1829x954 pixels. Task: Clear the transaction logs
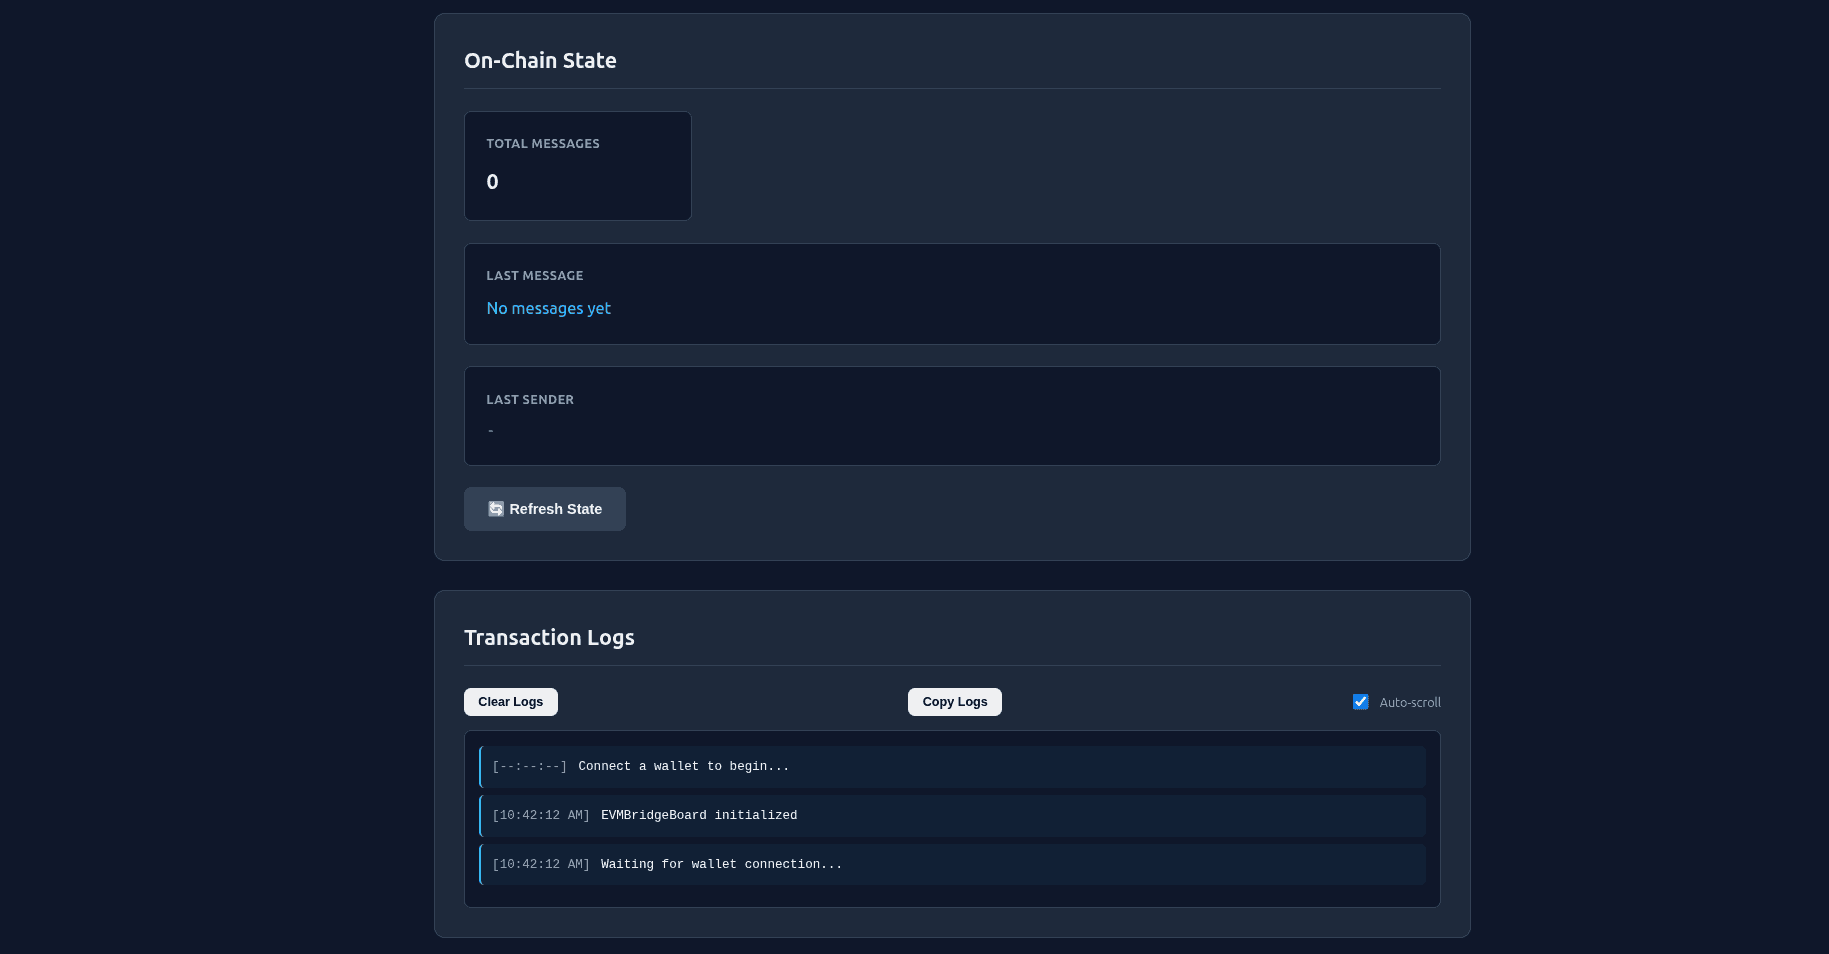point(511,702)
